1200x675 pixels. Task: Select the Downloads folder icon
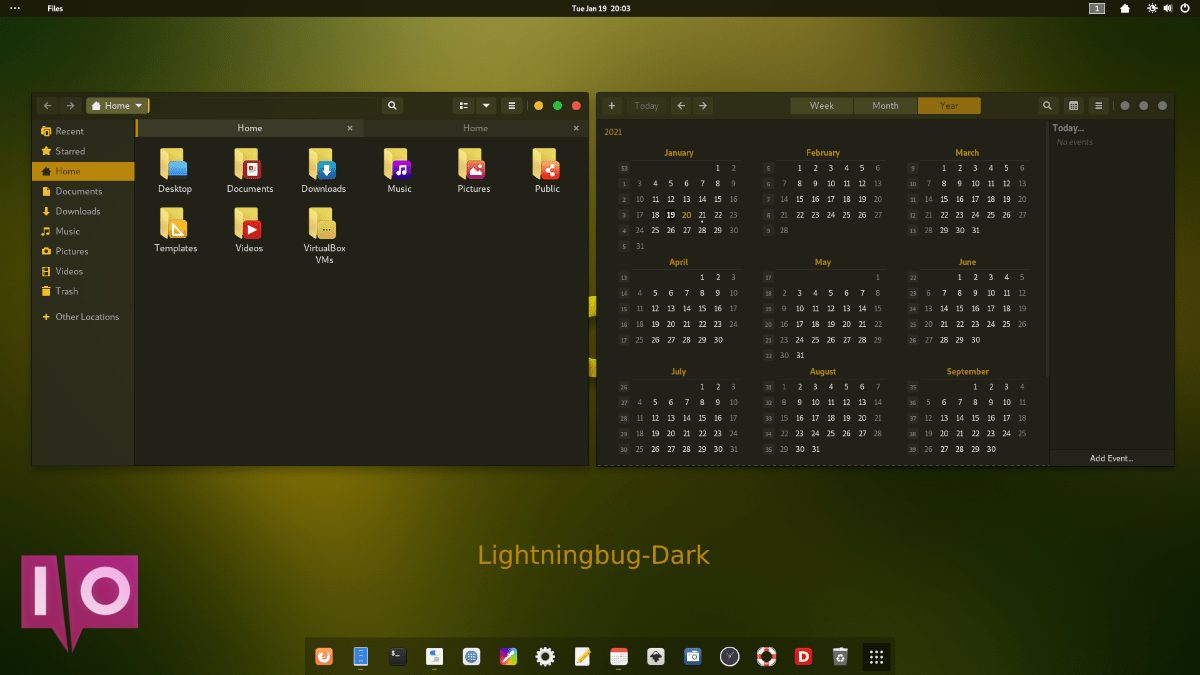[323, 164]
